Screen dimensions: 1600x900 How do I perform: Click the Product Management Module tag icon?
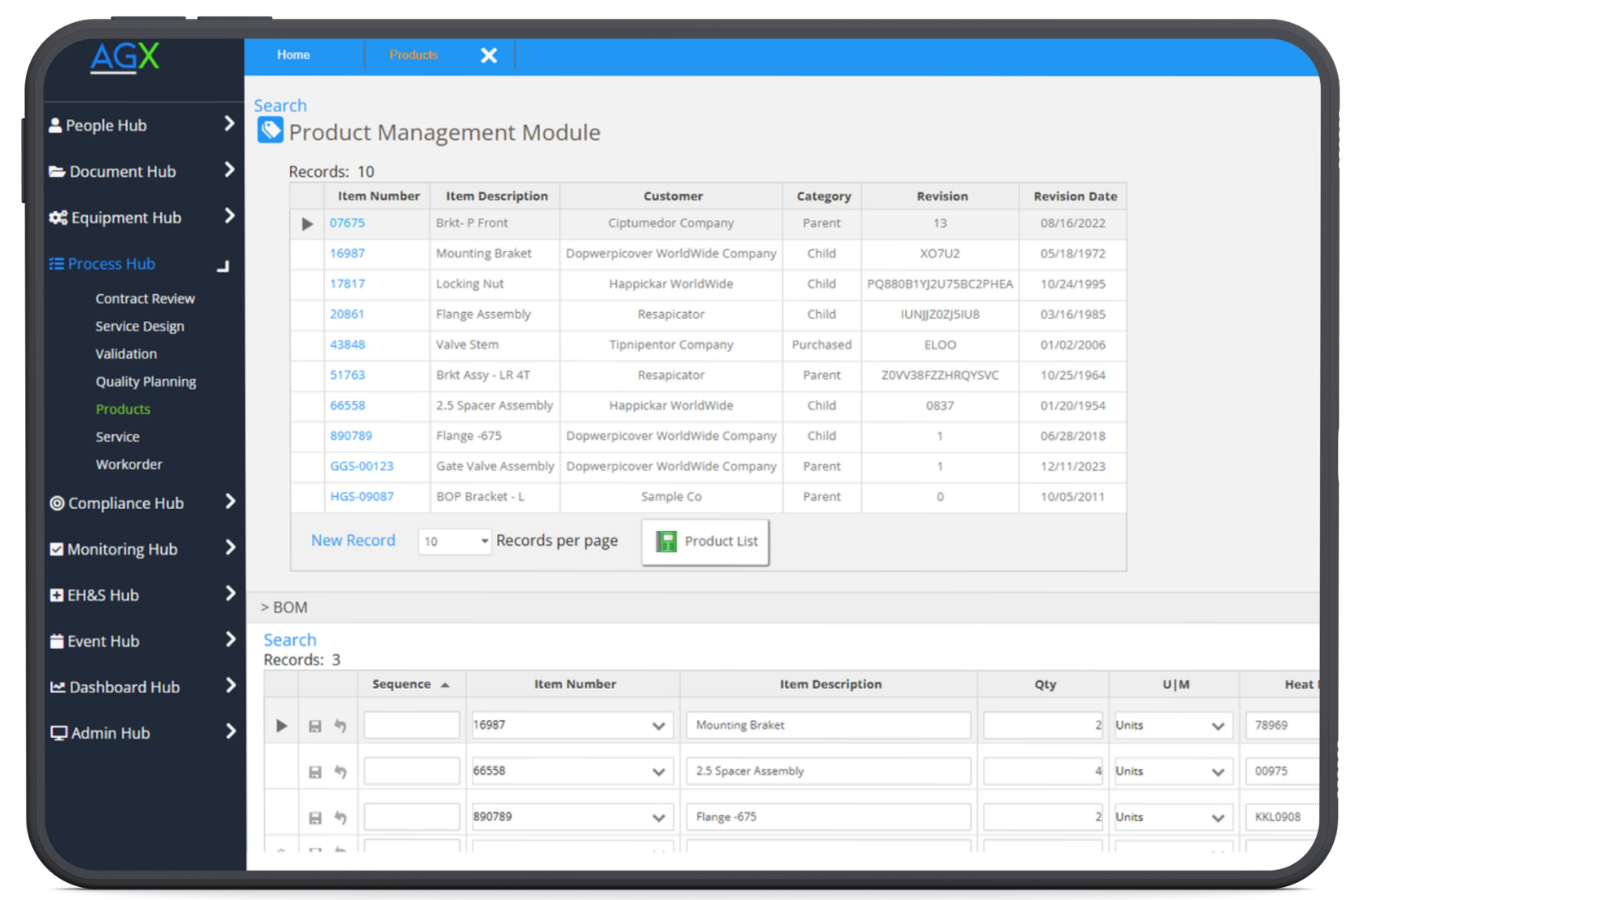pos(270,130)
